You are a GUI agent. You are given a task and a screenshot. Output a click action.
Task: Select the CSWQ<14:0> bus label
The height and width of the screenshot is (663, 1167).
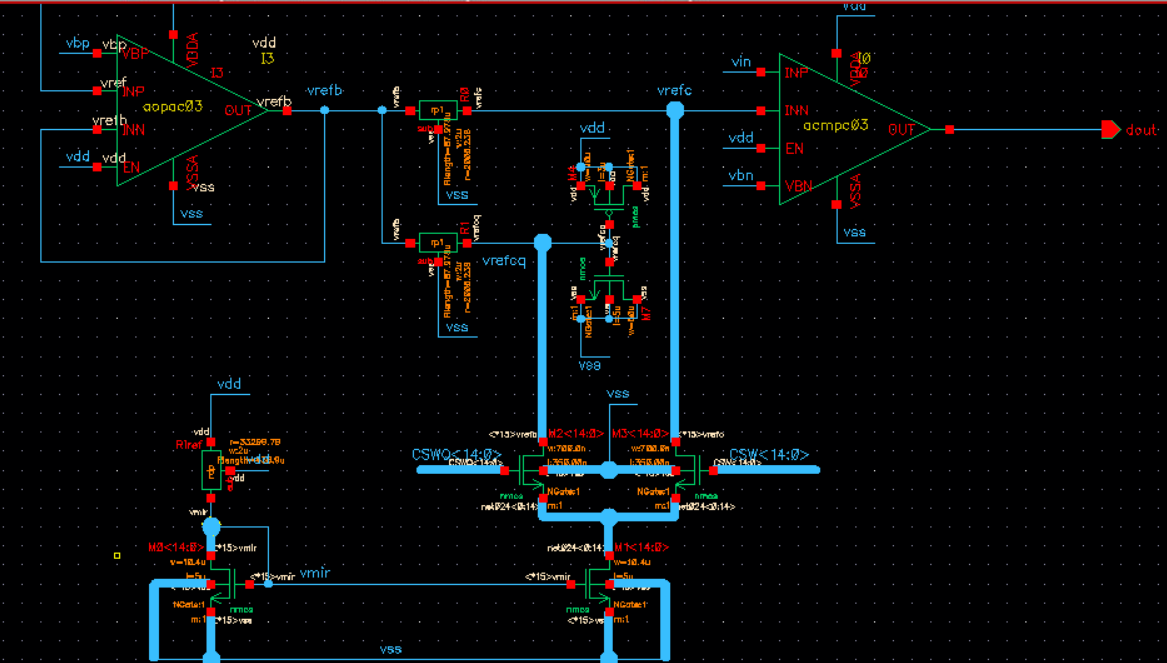pyautogui.click(x=457, y=455)
